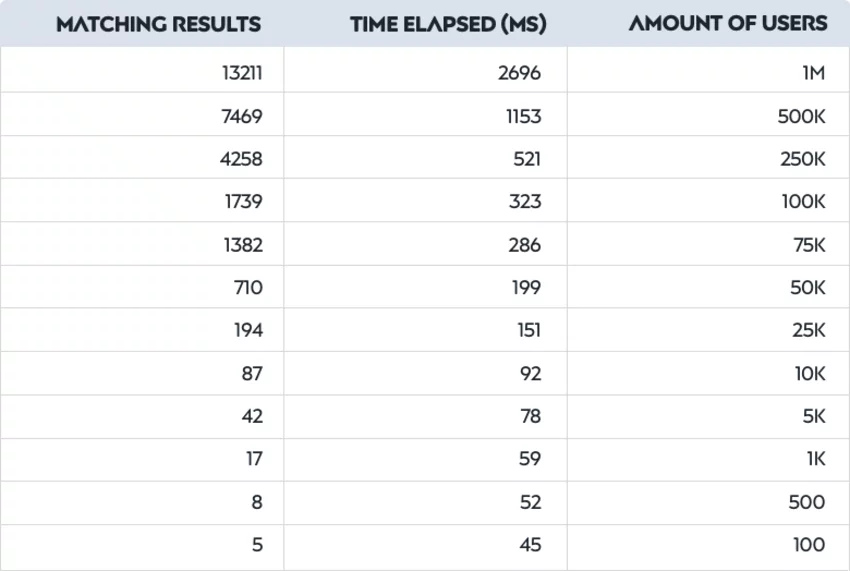This screenshot has height=571, width=850.
Task: Select the 500K users cell
Action: [709, 114]
